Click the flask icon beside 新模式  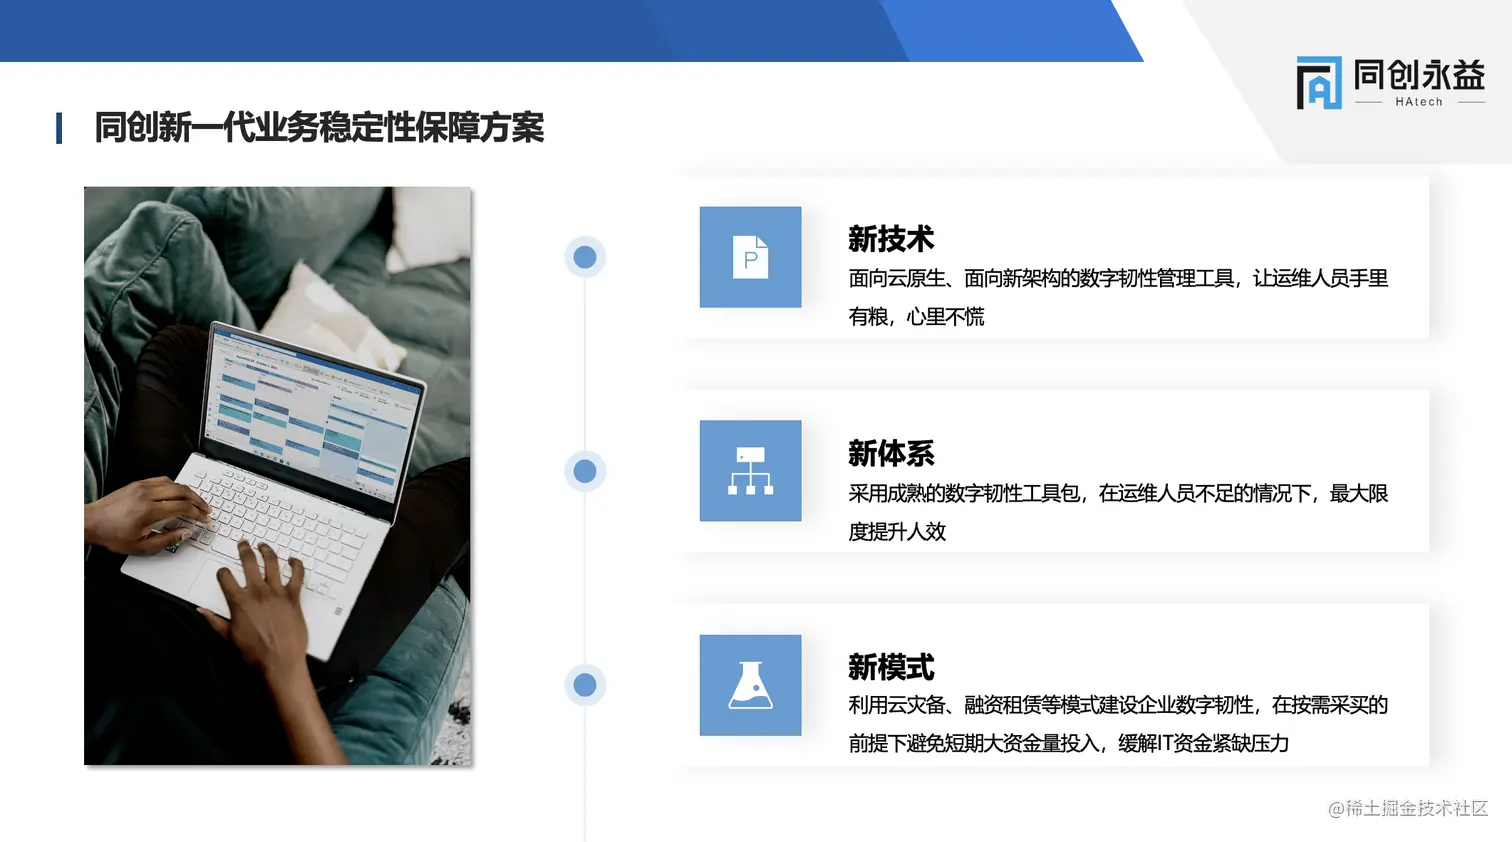coord(750,685)
